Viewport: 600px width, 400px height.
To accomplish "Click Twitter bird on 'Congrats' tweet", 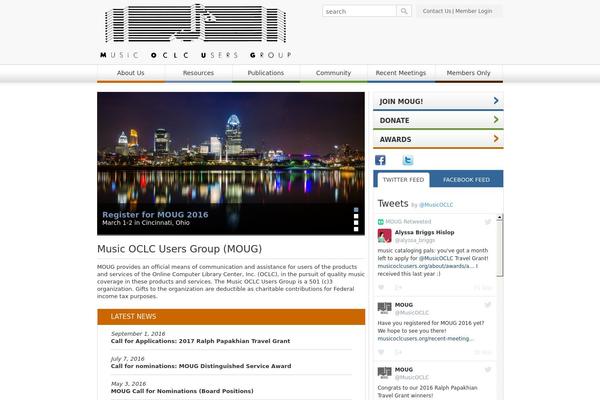I will pos(488,369).
